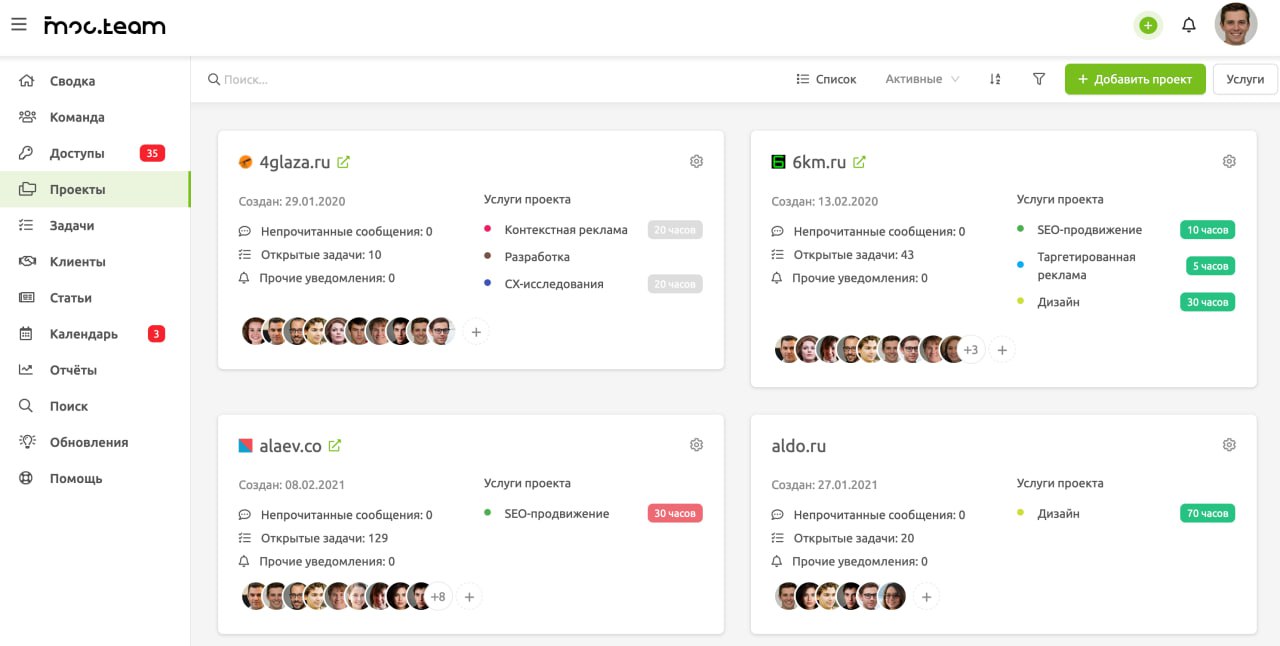Open the hamburger menu
Image resolution: width=1280 pixels, height=646 pixels.
pos(18,25)
